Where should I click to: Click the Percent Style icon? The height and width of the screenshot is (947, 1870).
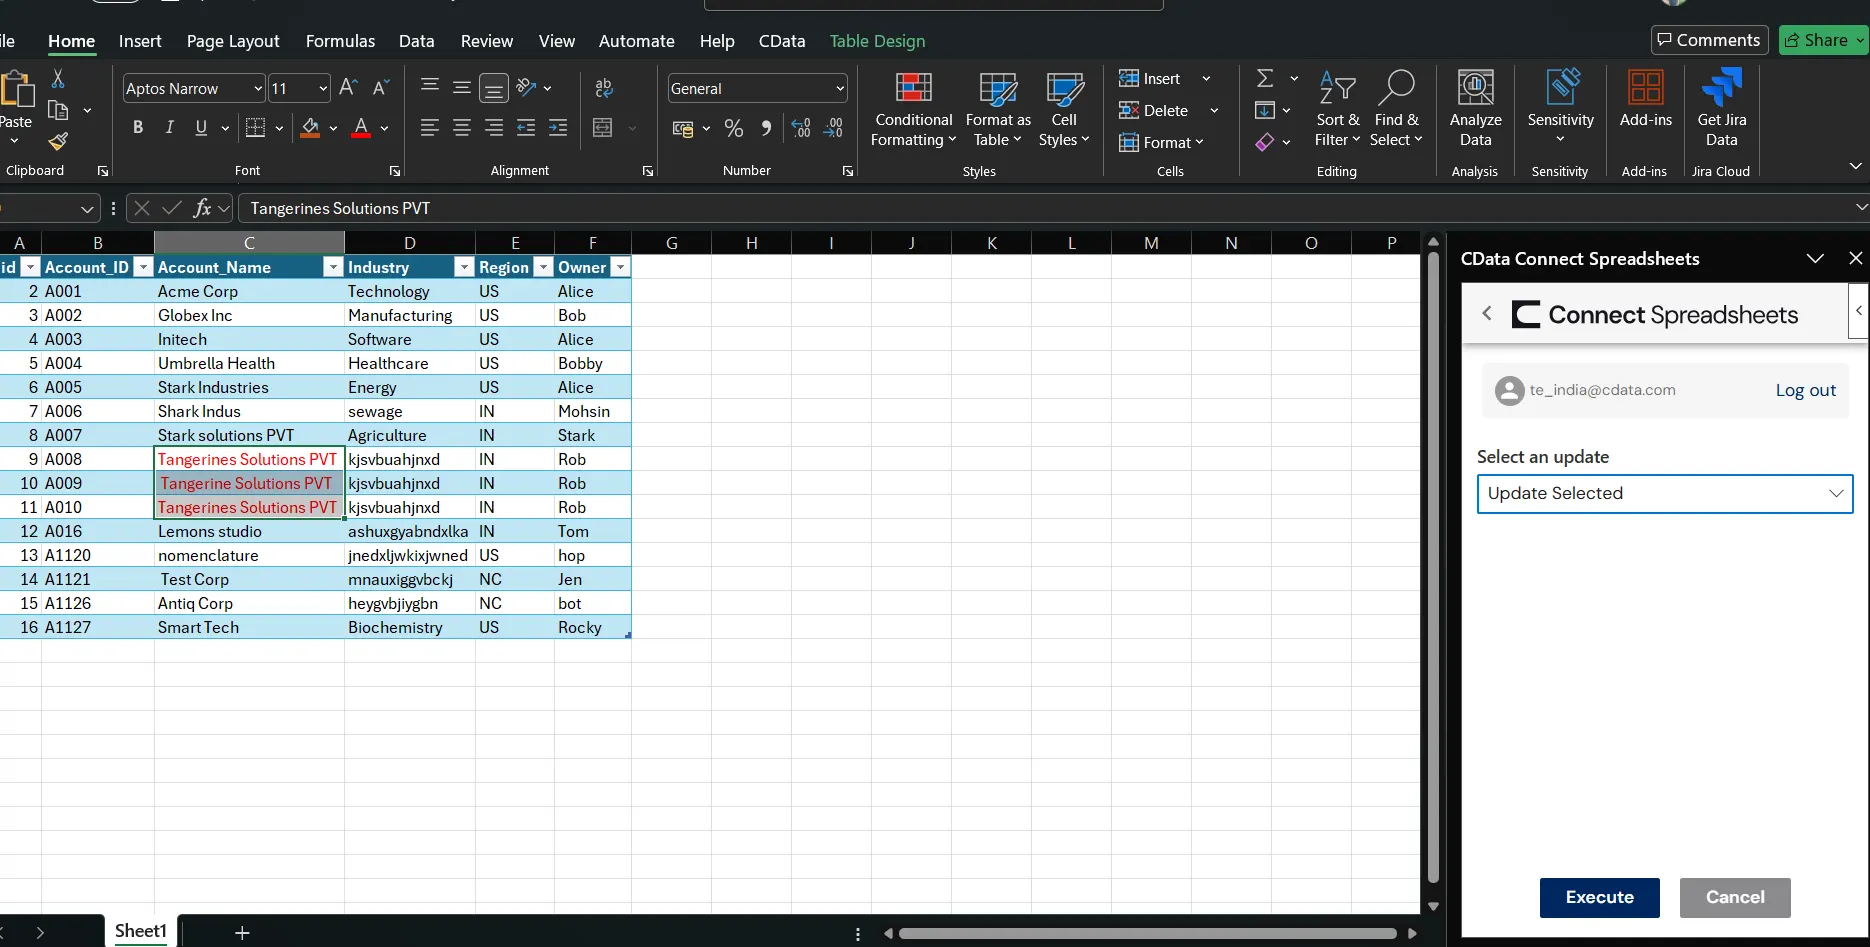point(734,128)
